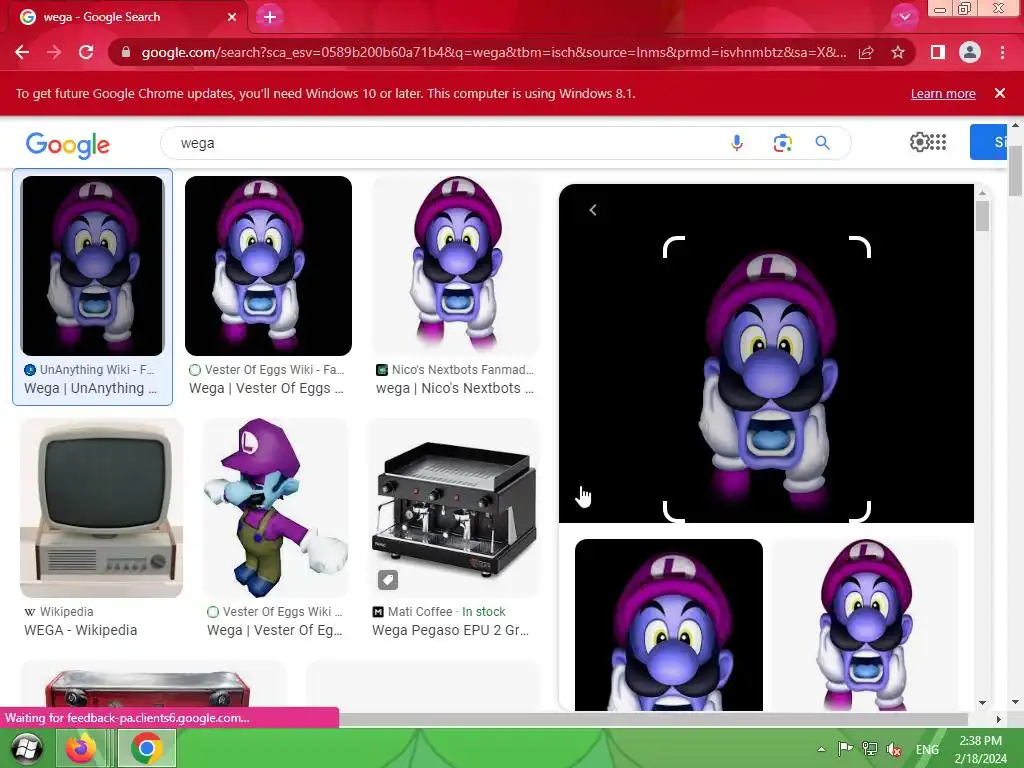Open Firefox from taskbar
The height and width of the screenshot is (768, 1024).
pos(81,748)
